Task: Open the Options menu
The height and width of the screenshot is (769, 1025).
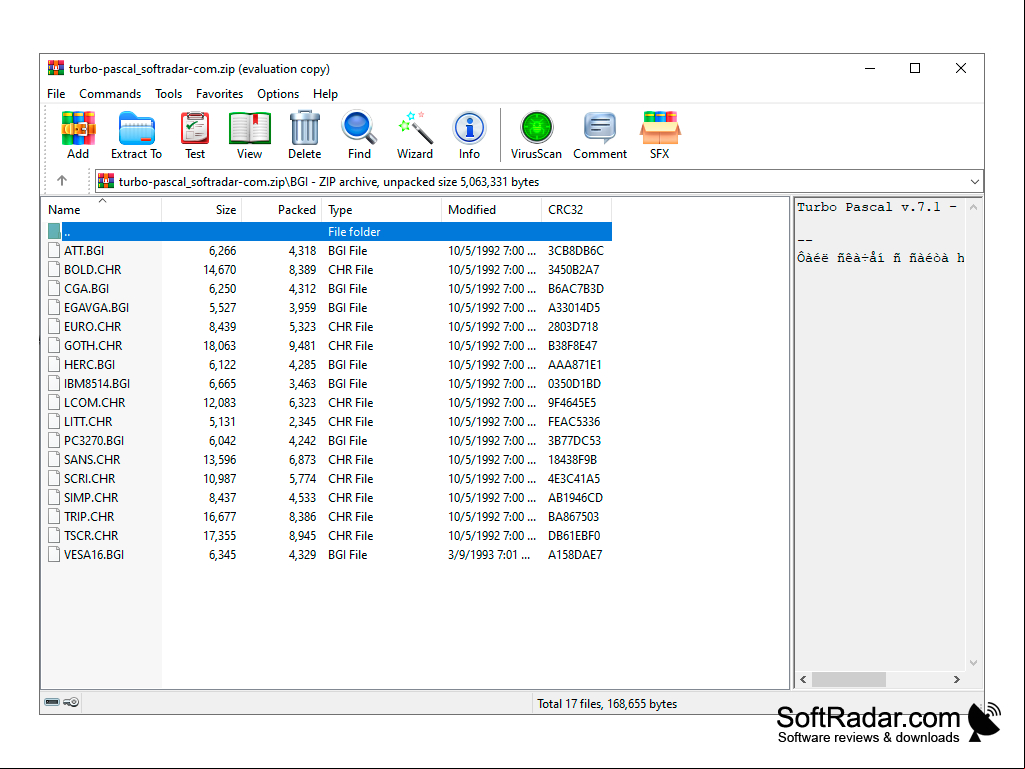Action: (x=278, y=94)
